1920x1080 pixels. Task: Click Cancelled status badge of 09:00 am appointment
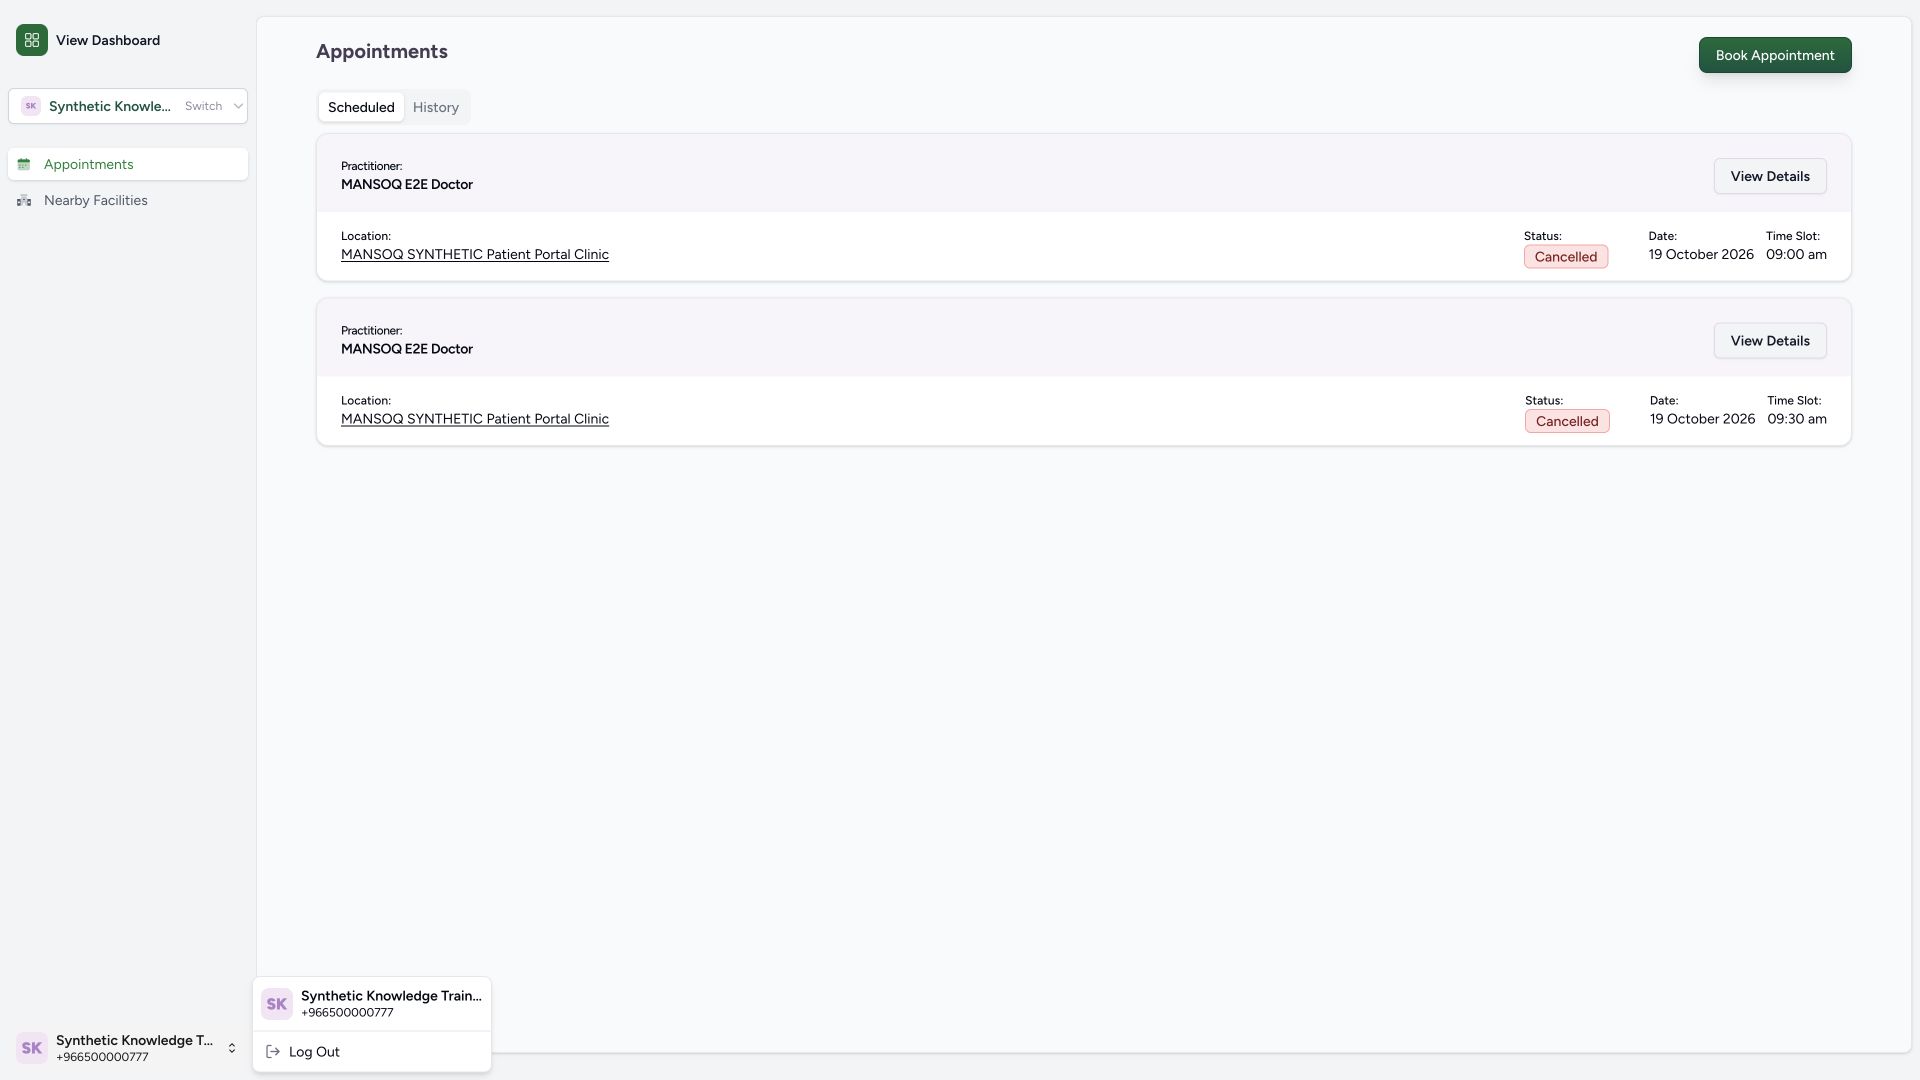point(1566,257)
